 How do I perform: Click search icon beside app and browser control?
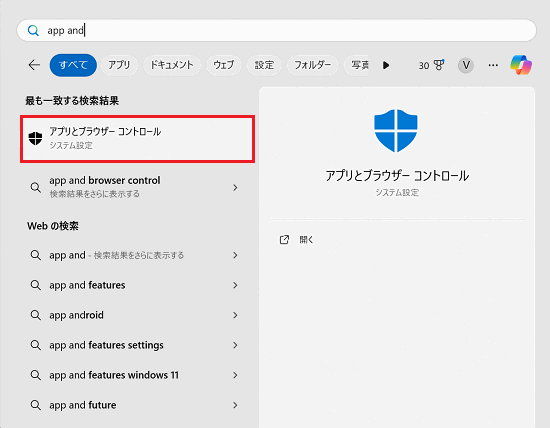[x=35, y=187]
